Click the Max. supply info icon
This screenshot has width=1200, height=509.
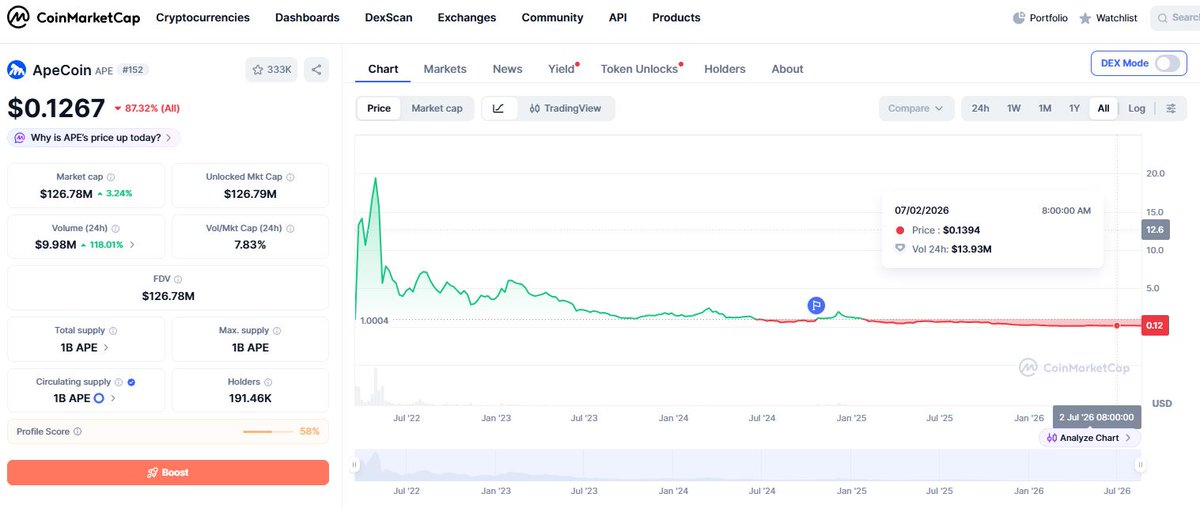277,331
